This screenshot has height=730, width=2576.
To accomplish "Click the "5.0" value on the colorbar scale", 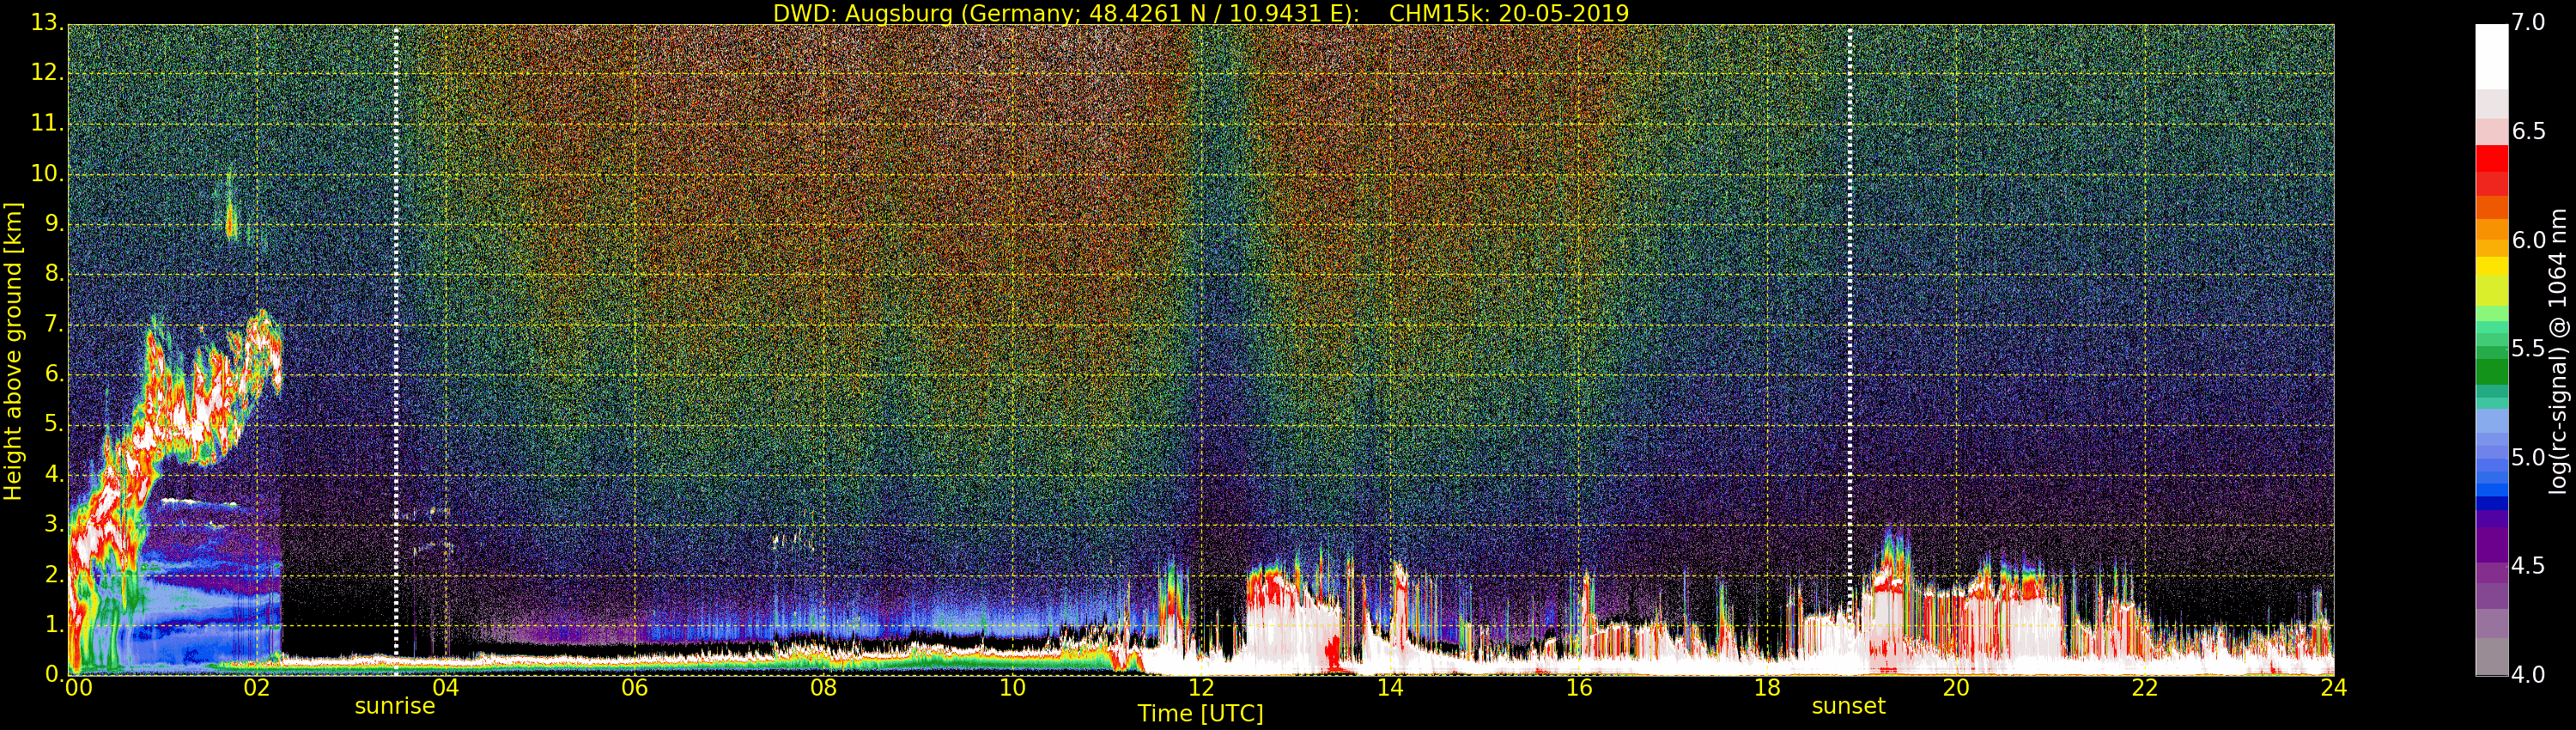I will tap(2529, 458).
